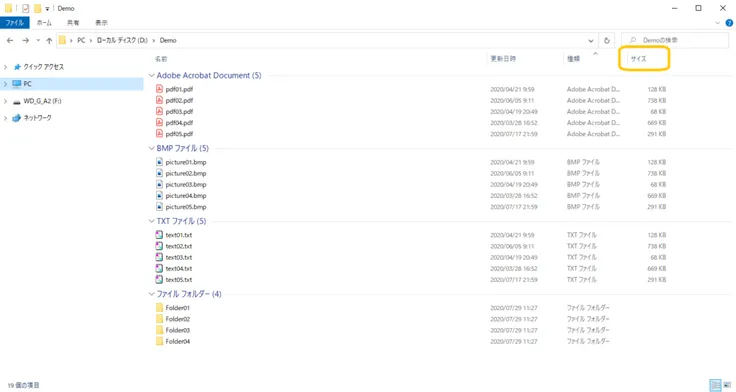Select the text03.txt file icon

click(x=159, y=257)
